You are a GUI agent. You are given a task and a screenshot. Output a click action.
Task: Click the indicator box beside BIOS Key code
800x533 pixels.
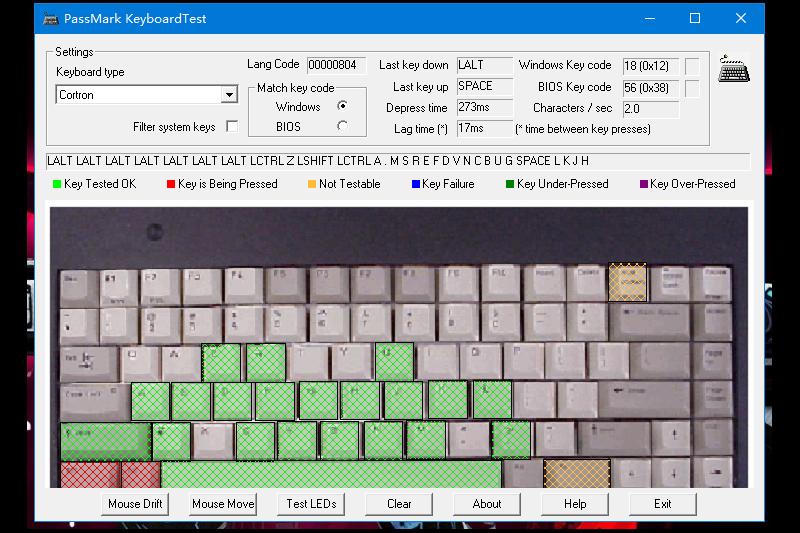pos(692,88)
